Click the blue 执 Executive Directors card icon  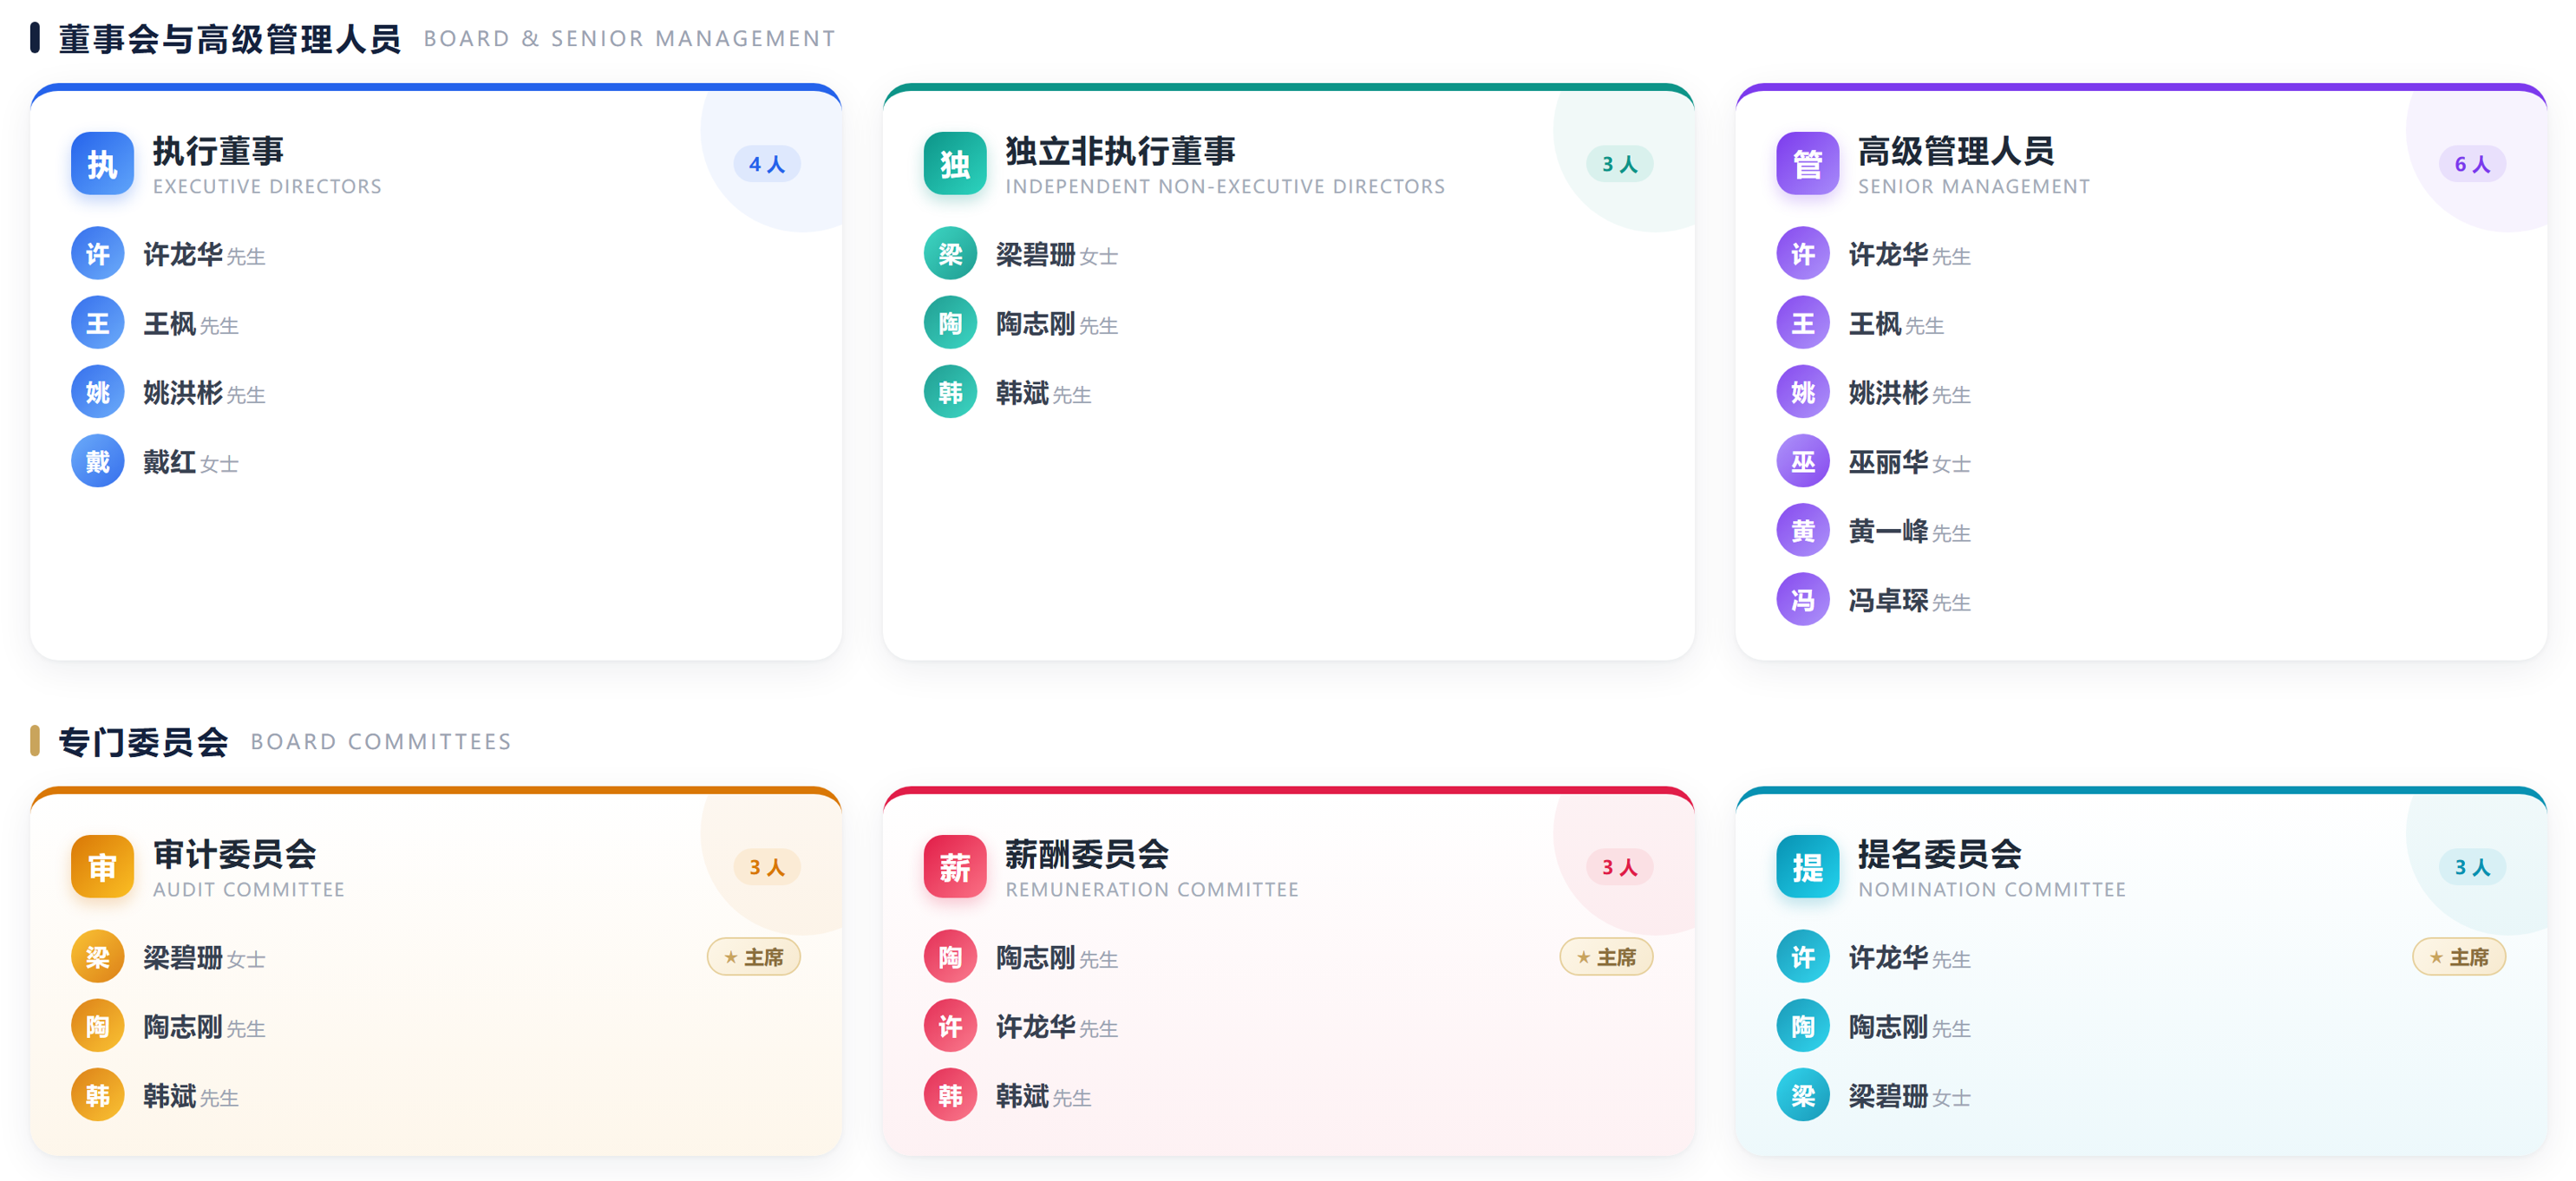pos(102,164)
